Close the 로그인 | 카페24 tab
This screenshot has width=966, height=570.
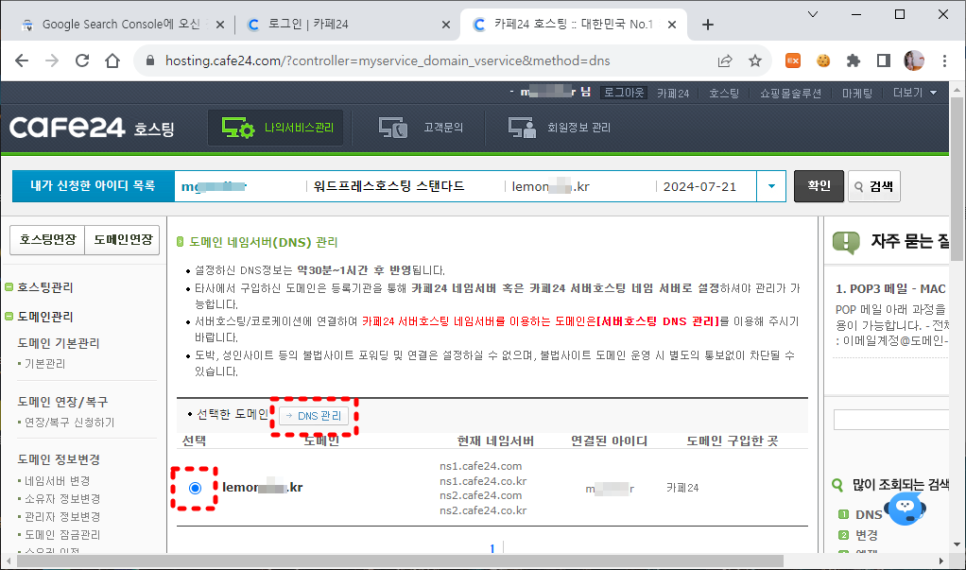point(446,25)
